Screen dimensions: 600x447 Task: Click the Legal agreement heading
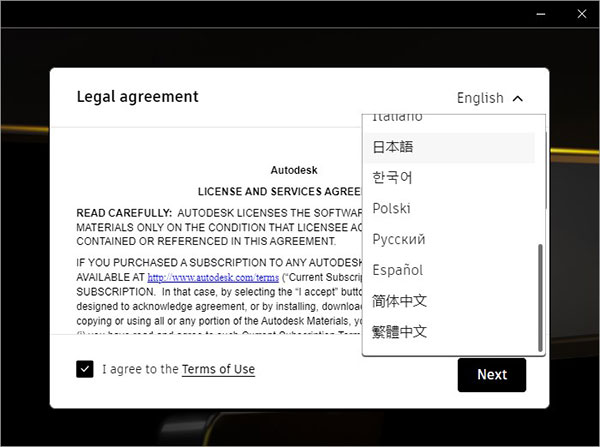(138, 97)
